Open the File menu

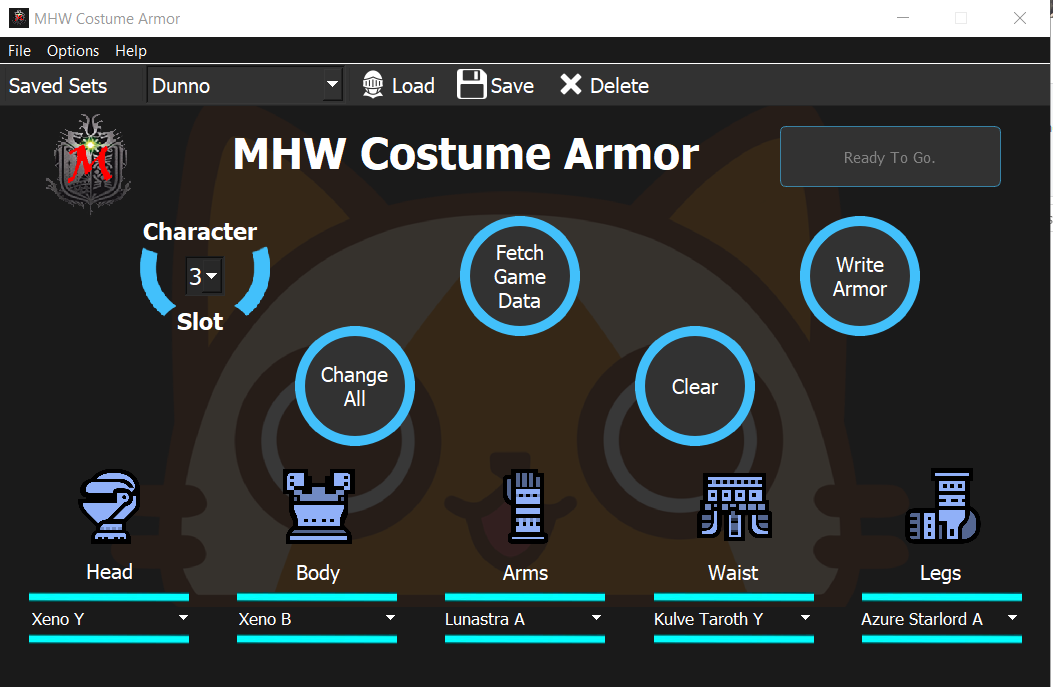tap(19, 50)
